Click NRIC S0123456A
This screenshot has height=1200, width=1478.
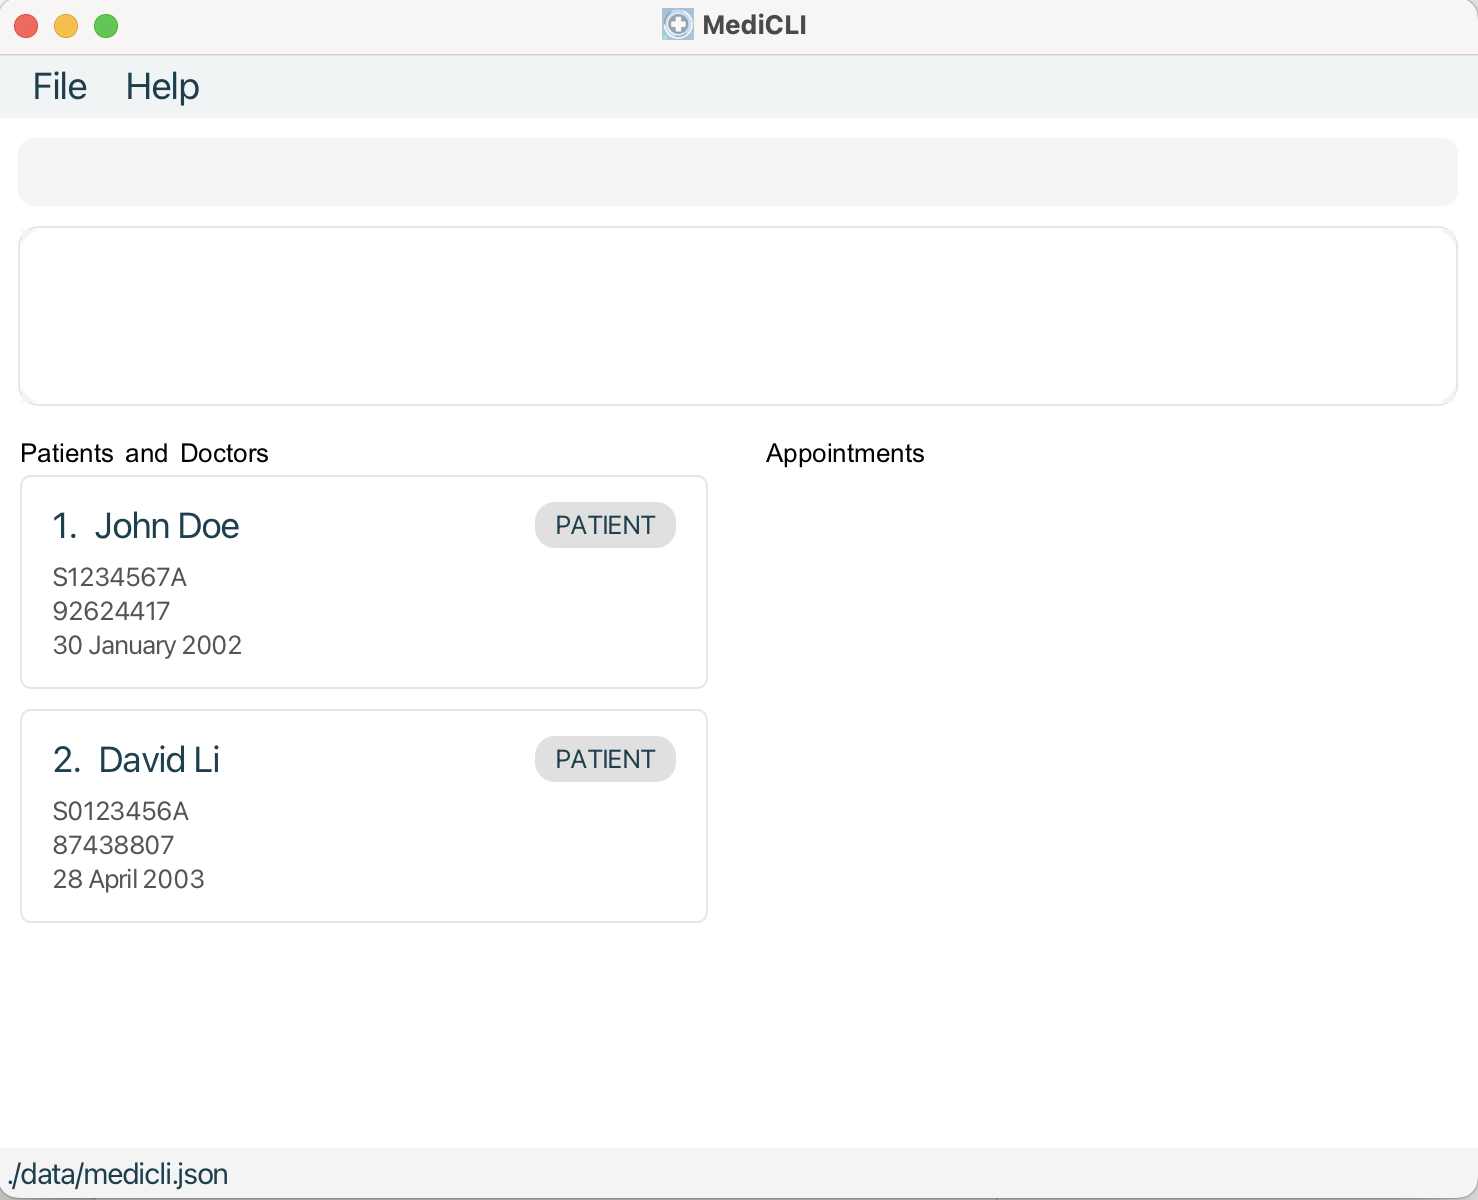click(121, 811)
